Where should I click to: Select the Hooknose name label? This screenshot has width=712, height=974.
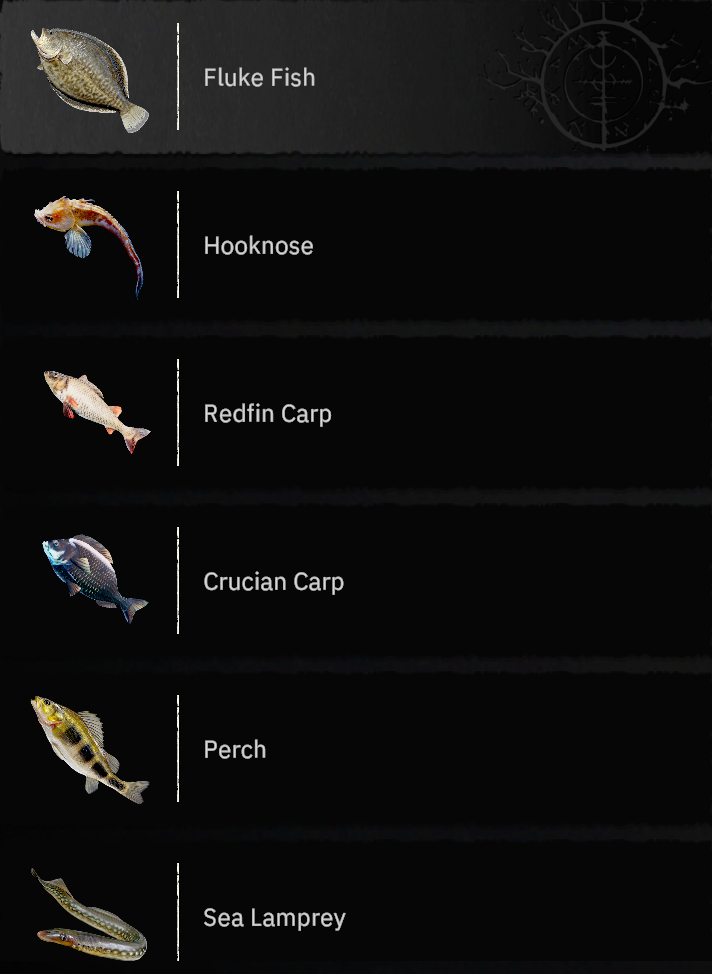coord(258,246)
